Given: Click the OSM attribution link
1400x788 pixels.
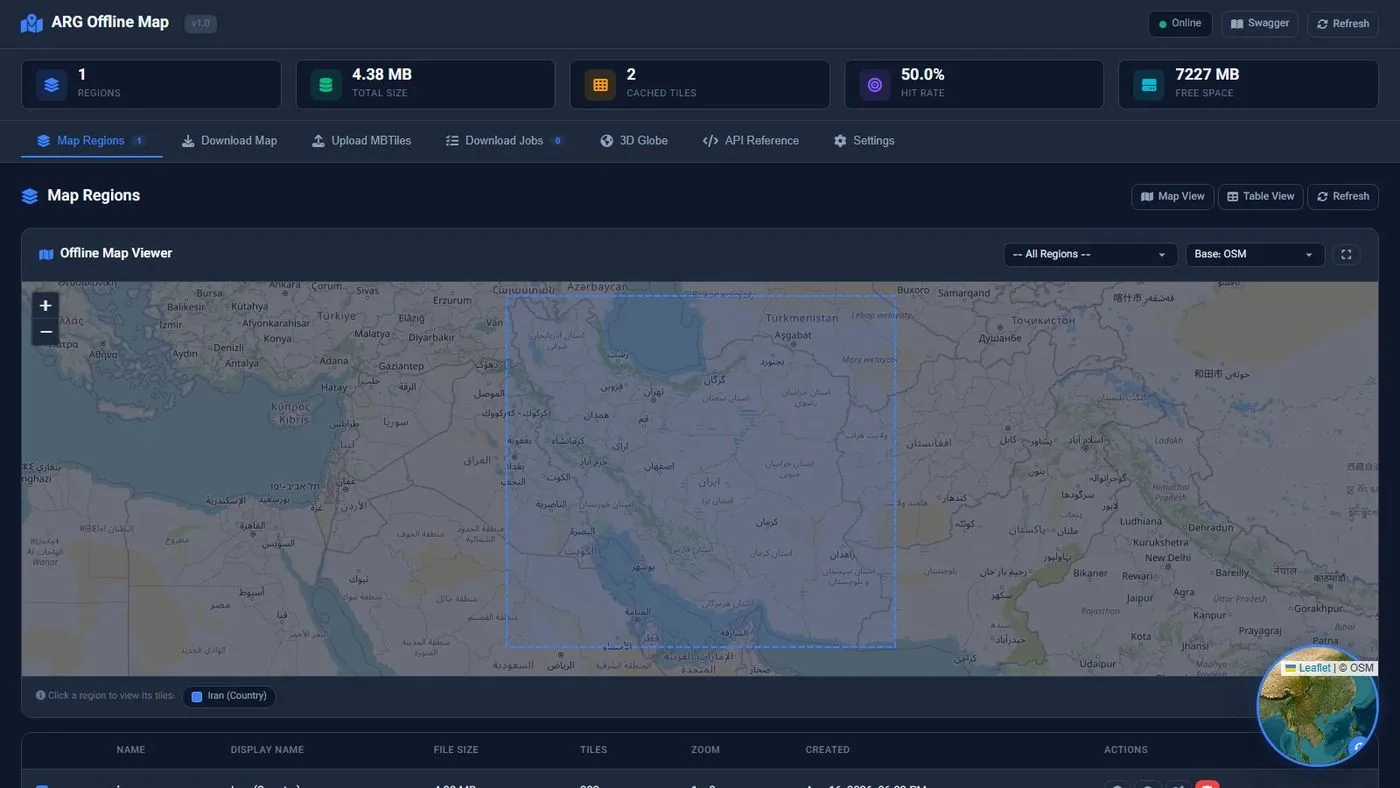Looking at the screenshot, I should point(1362,668).
